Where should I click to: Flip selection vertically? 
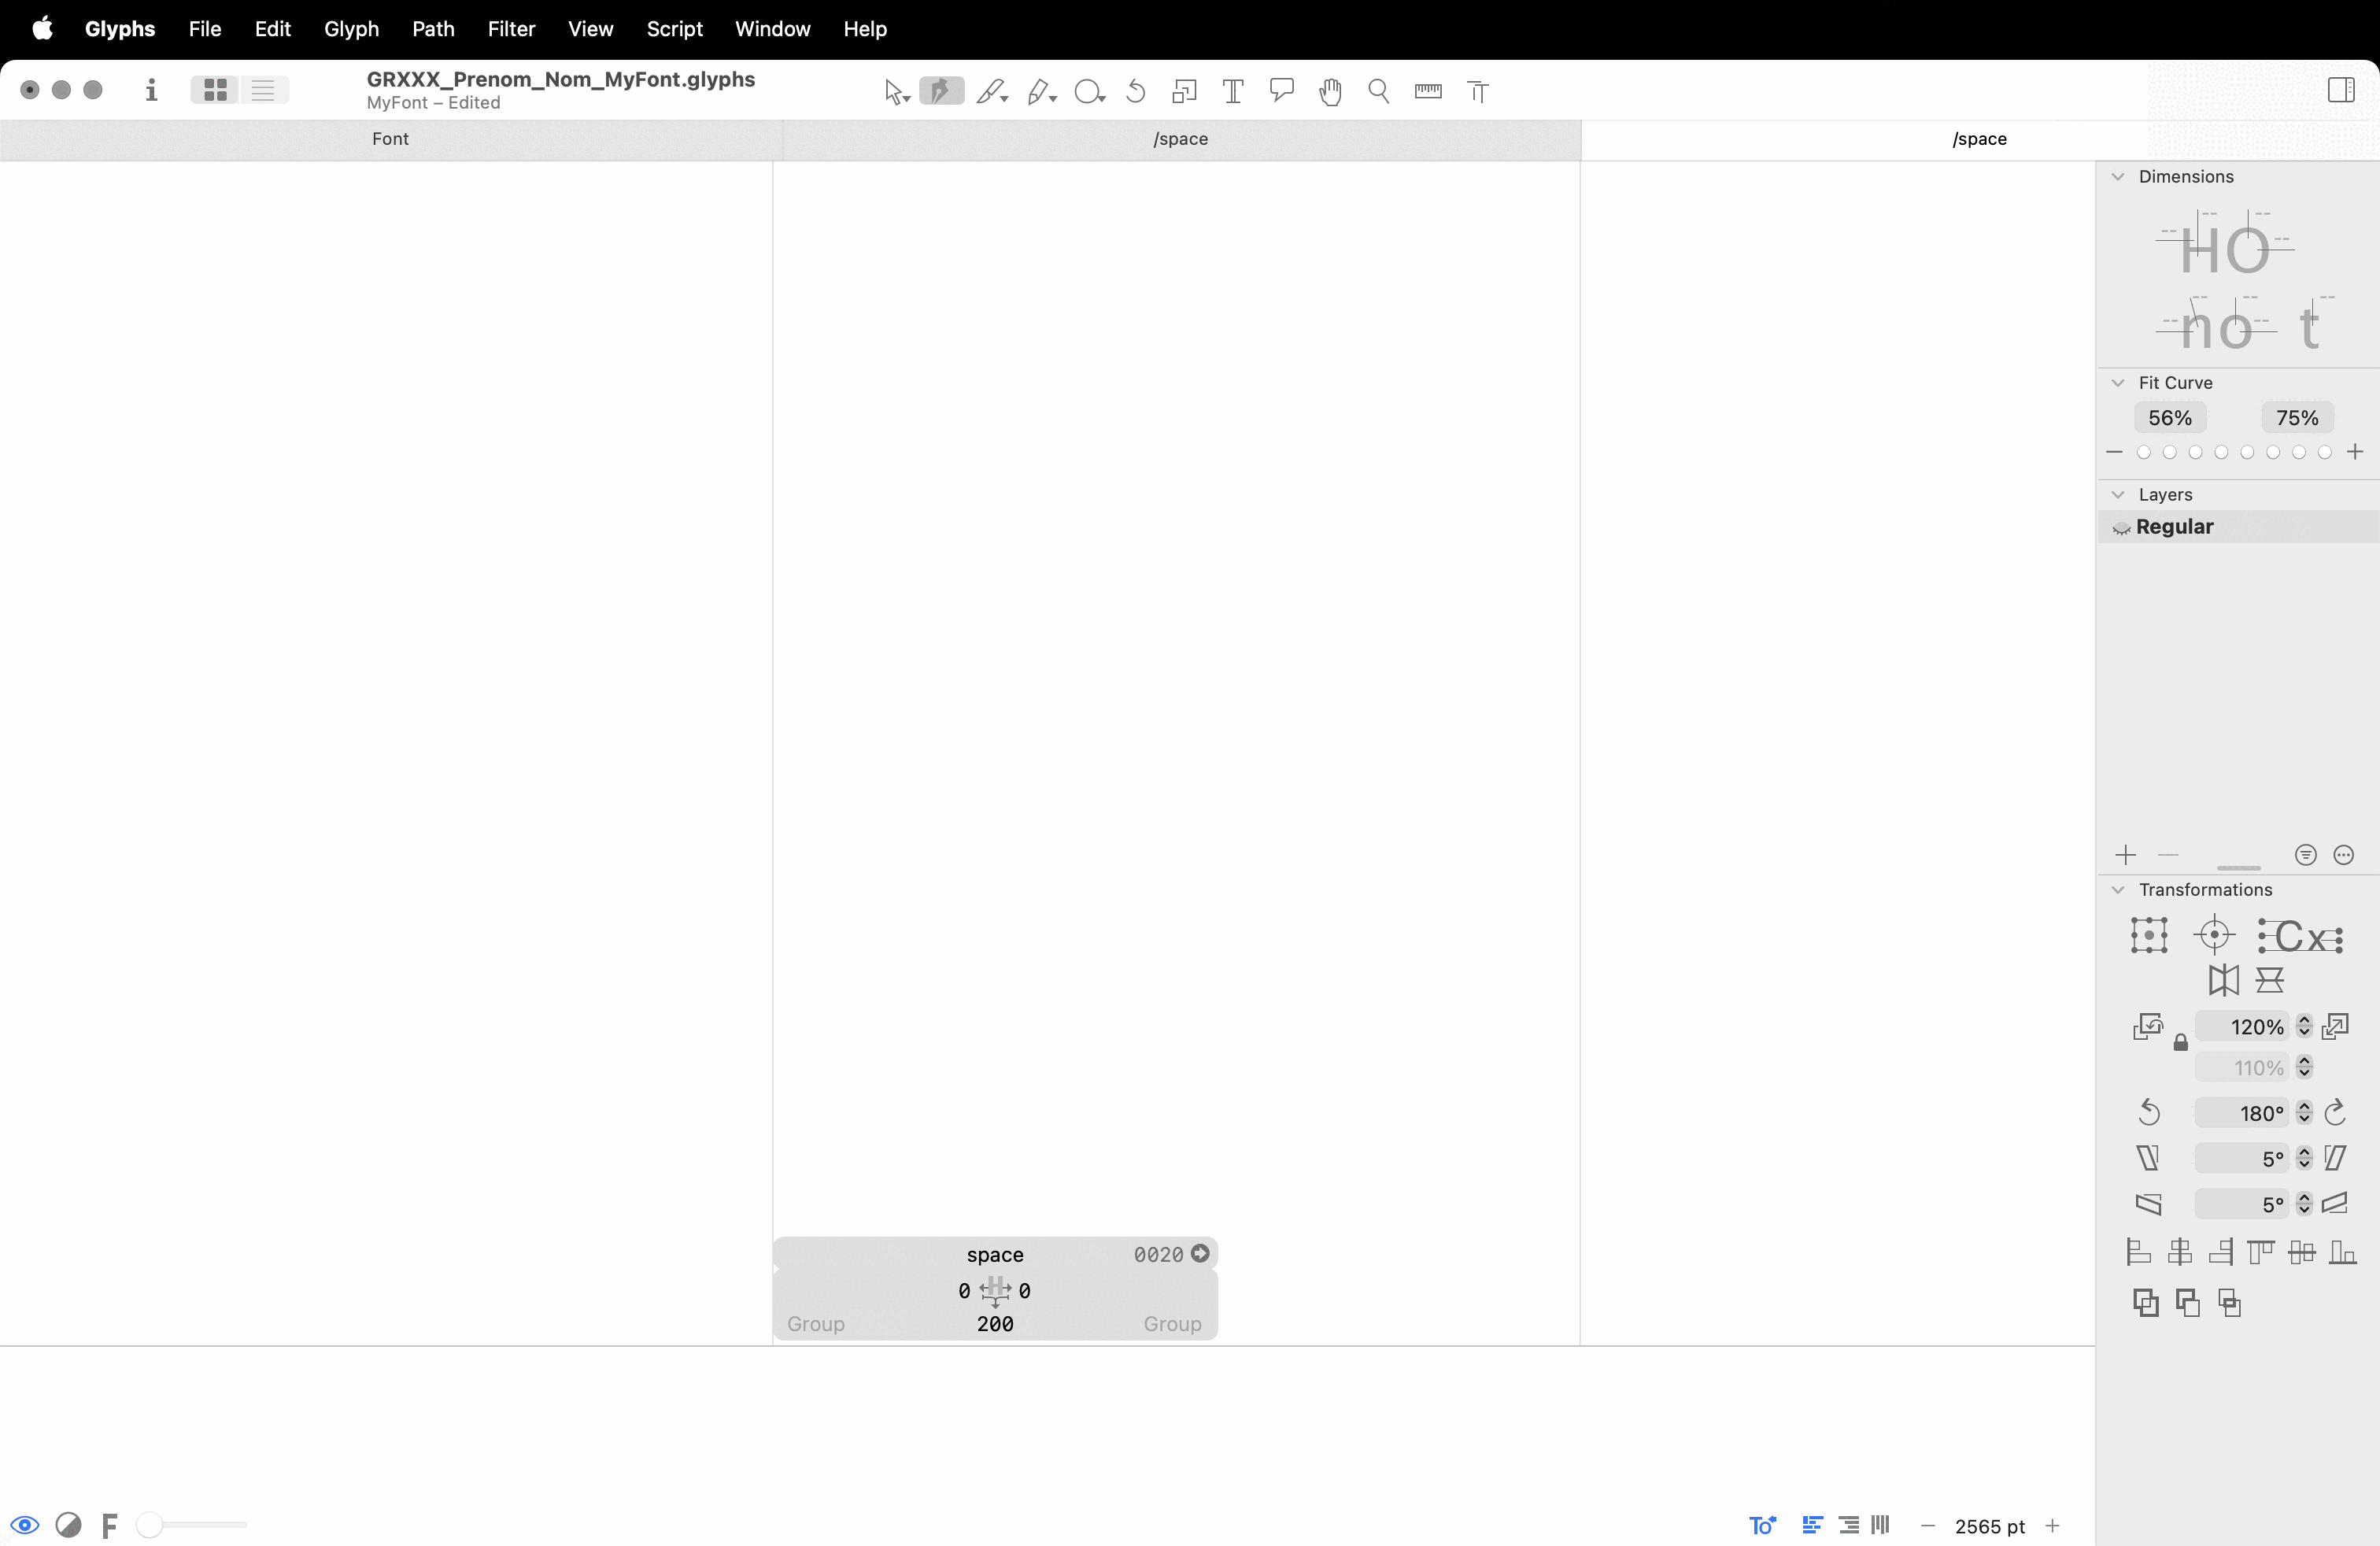coord(2269,980)
